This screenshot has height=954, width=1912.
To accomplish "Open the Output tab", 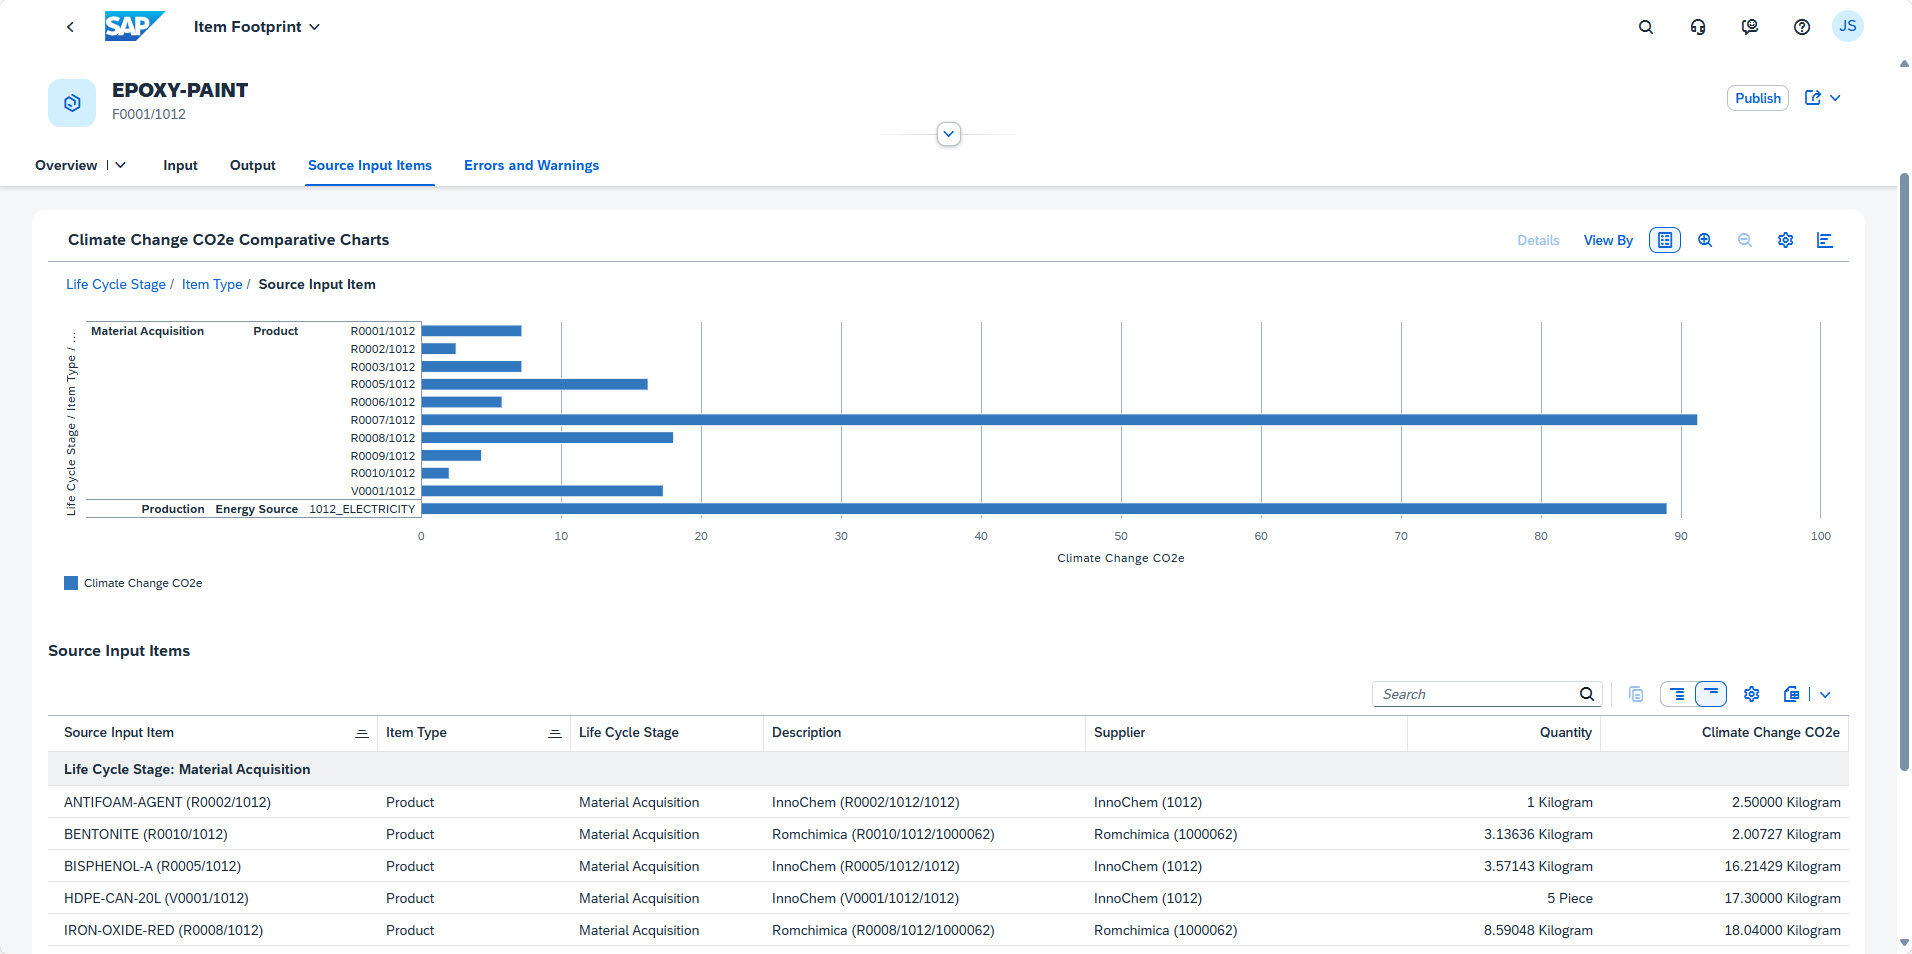I will 252,165.
